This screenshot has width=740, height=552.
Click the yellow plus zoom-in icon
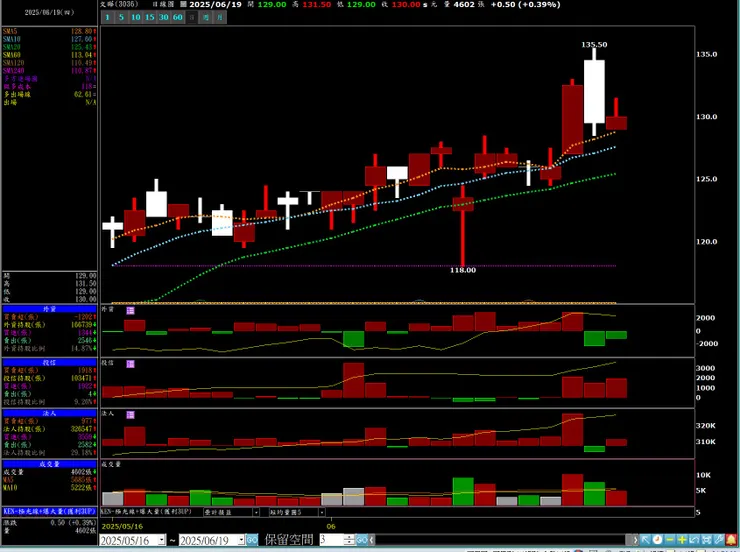pos(682,540)
